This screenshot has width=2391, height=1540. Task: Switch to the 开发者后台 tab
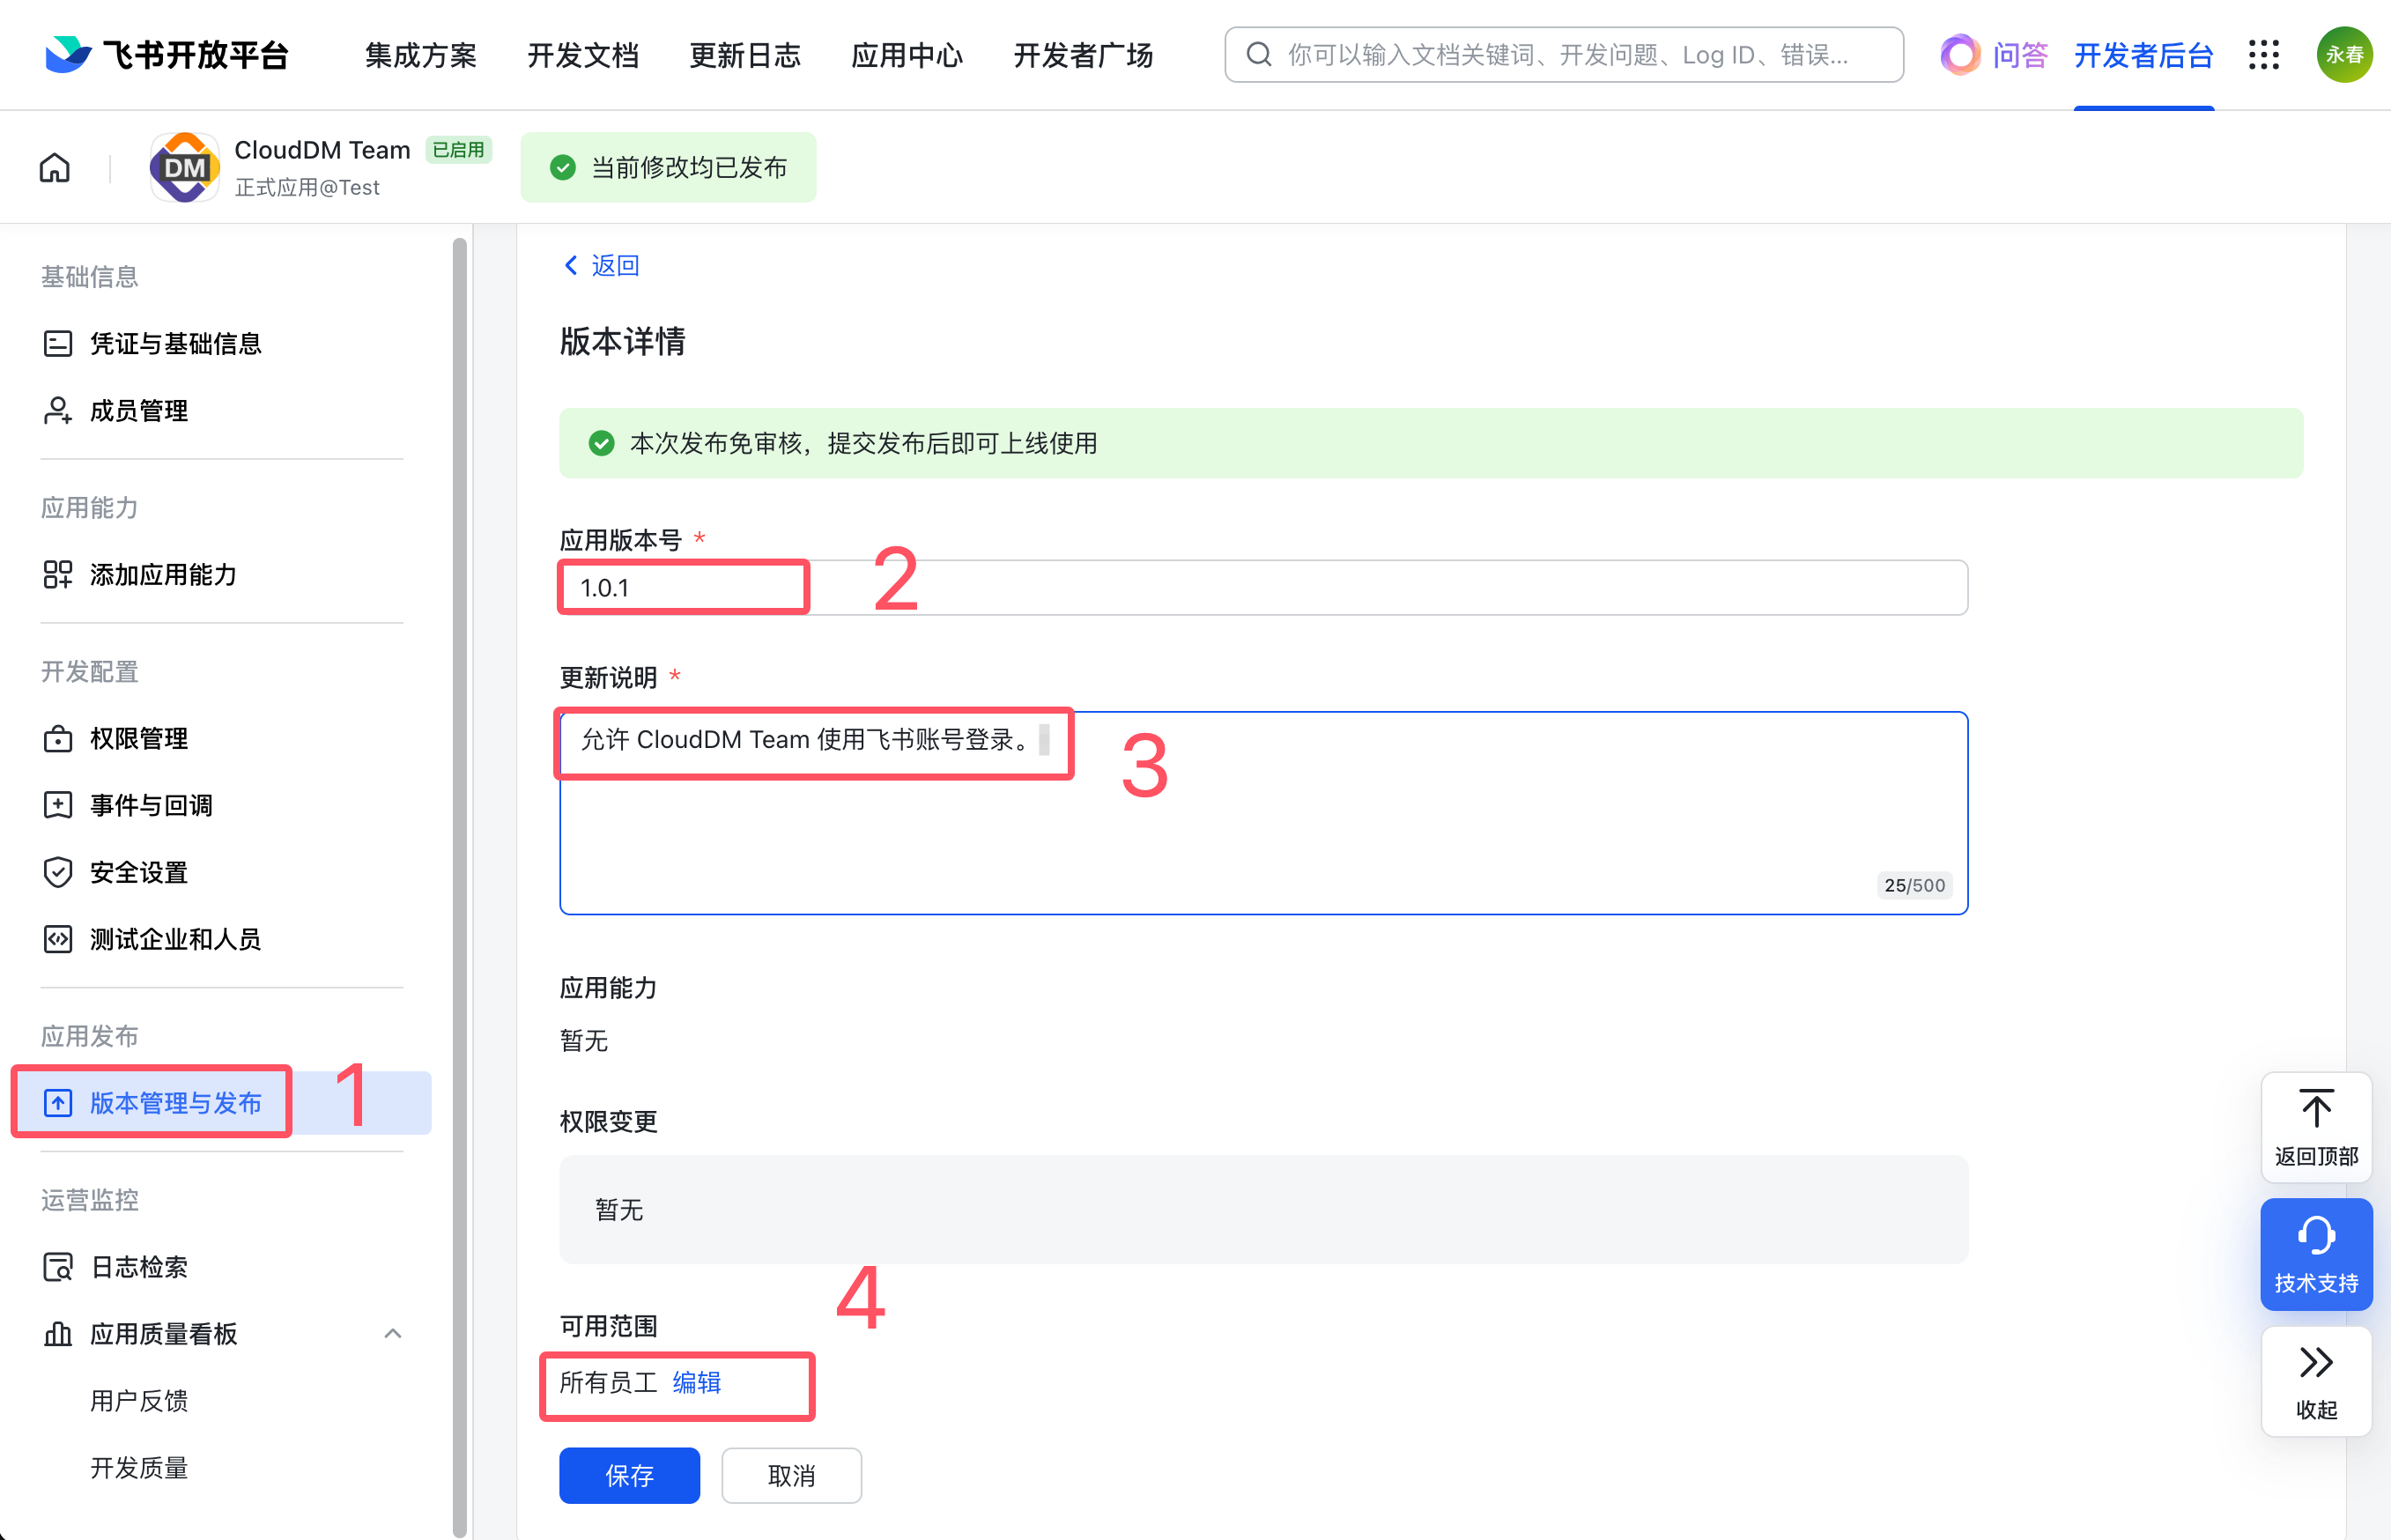tap(2143, 55)
